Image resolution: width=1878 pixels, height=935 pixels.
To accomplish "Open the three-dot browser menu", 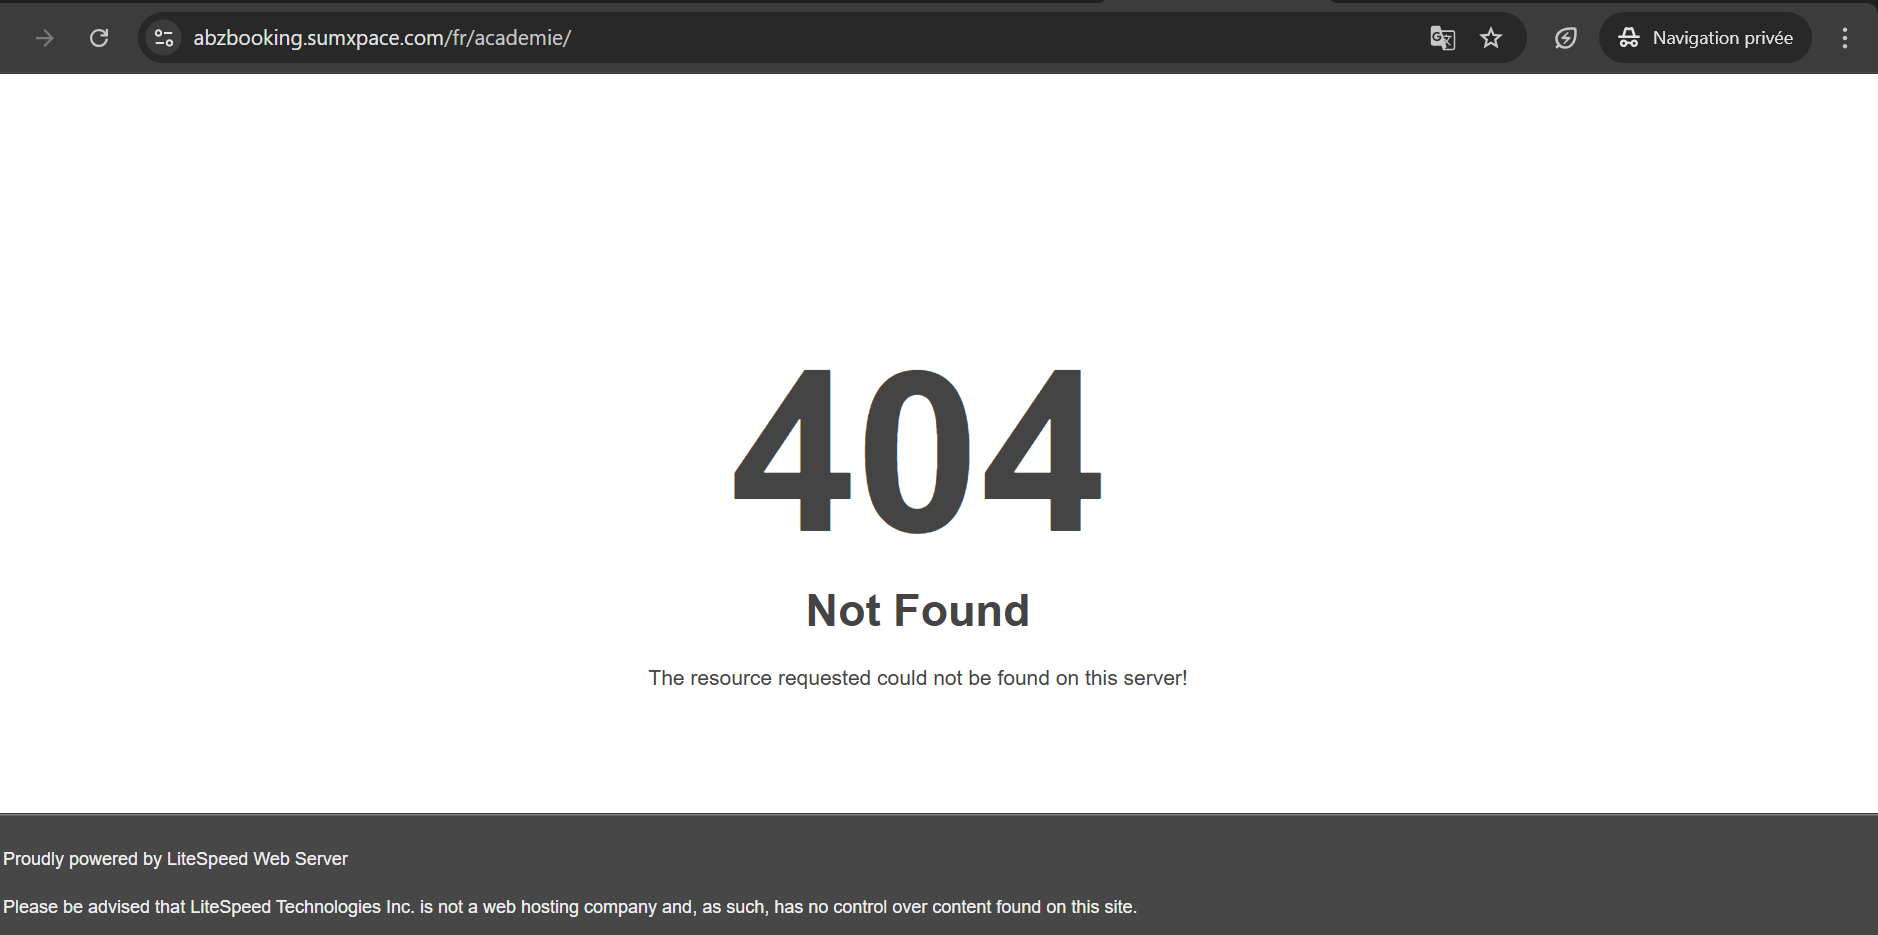I will pos(1845,38).
